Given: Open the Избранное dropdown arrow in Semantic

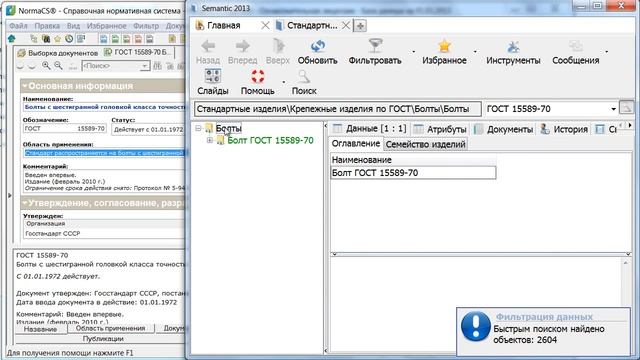Looking at the screenshot, I should pyautogui.click(x=475, y=52).
